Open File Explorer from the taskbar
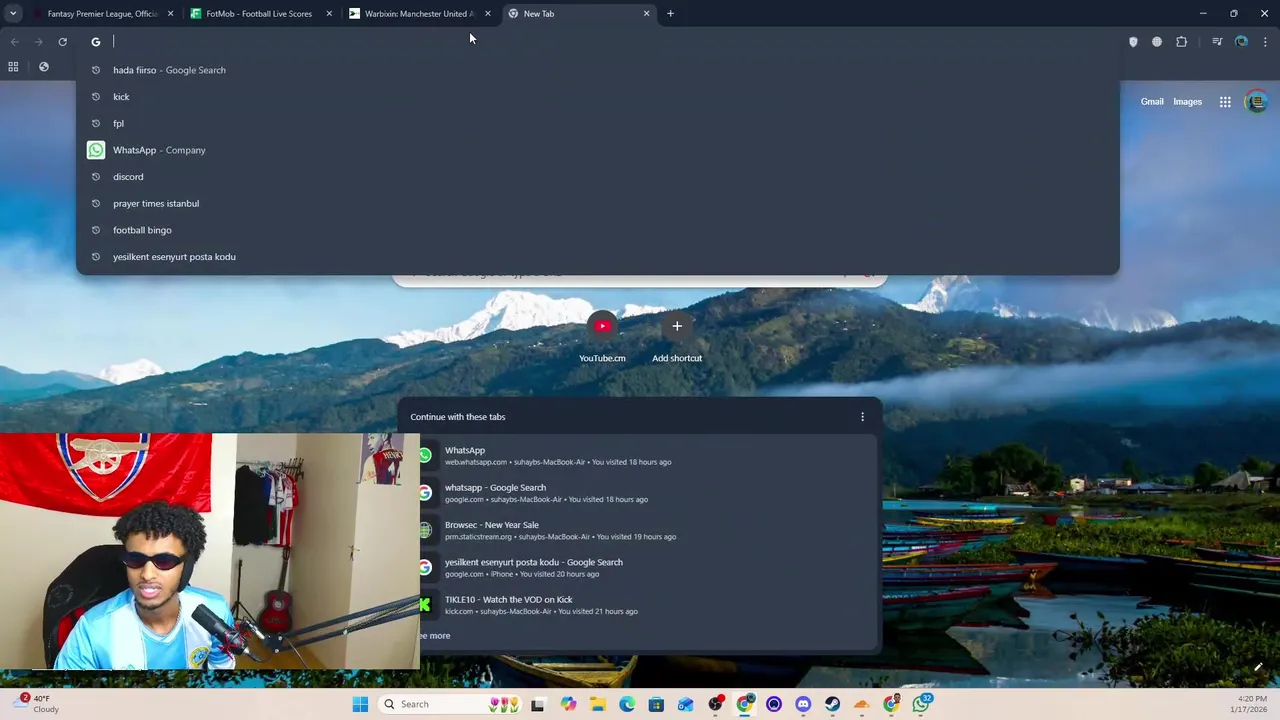 [598, 704]
